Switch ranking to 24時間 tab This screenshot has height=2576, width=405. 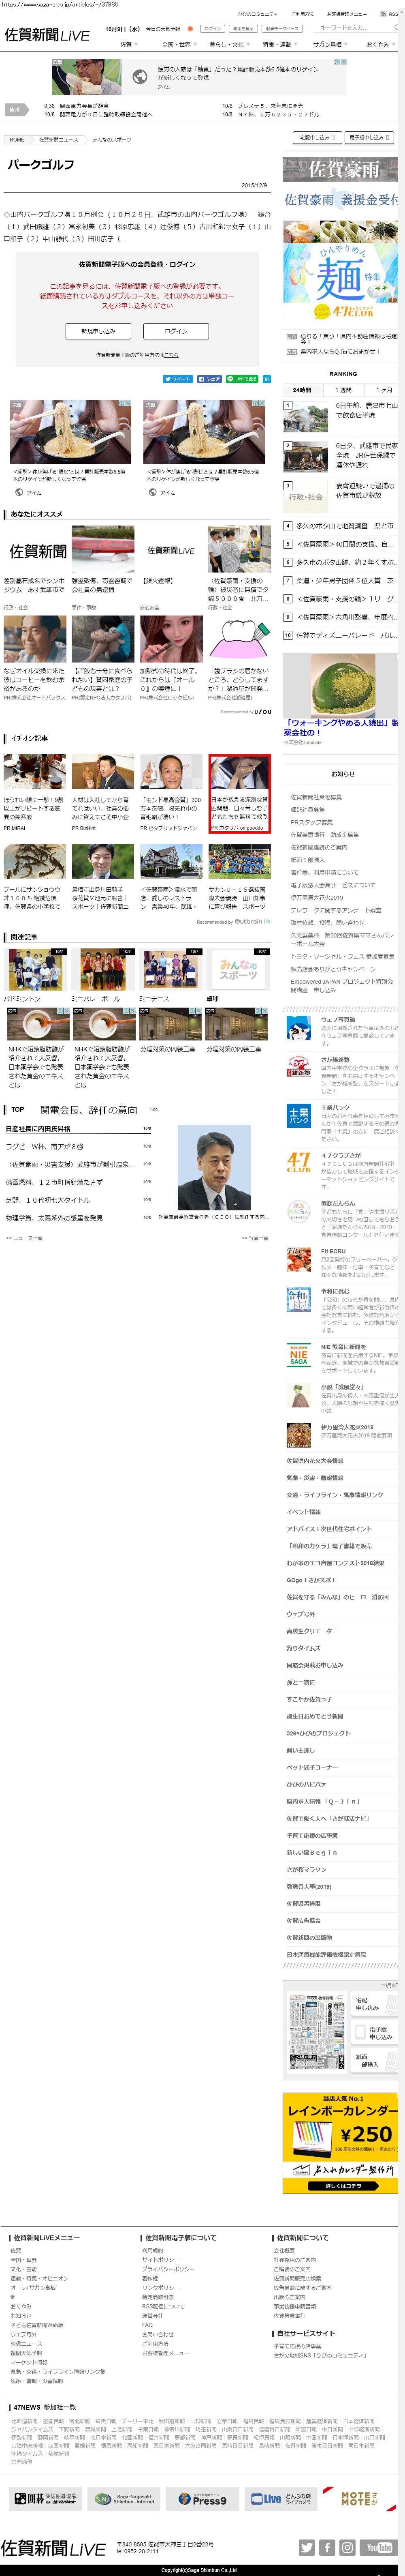pyautogui.click(x=302, y=390)
